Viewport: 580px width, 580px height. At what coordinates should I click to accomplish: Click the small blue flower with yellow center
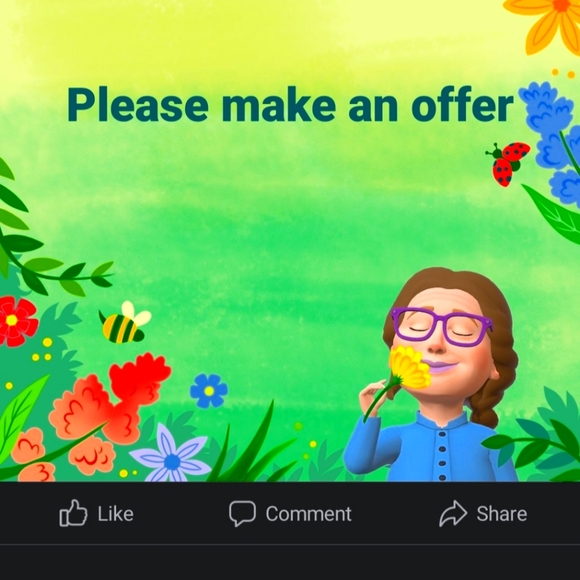coord(209,391)
